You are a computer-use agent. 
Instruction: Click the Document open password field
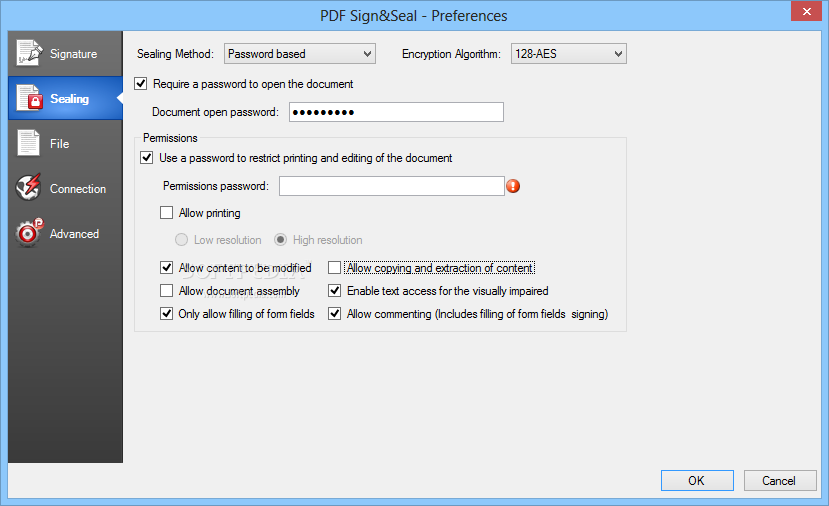(396, 112)
